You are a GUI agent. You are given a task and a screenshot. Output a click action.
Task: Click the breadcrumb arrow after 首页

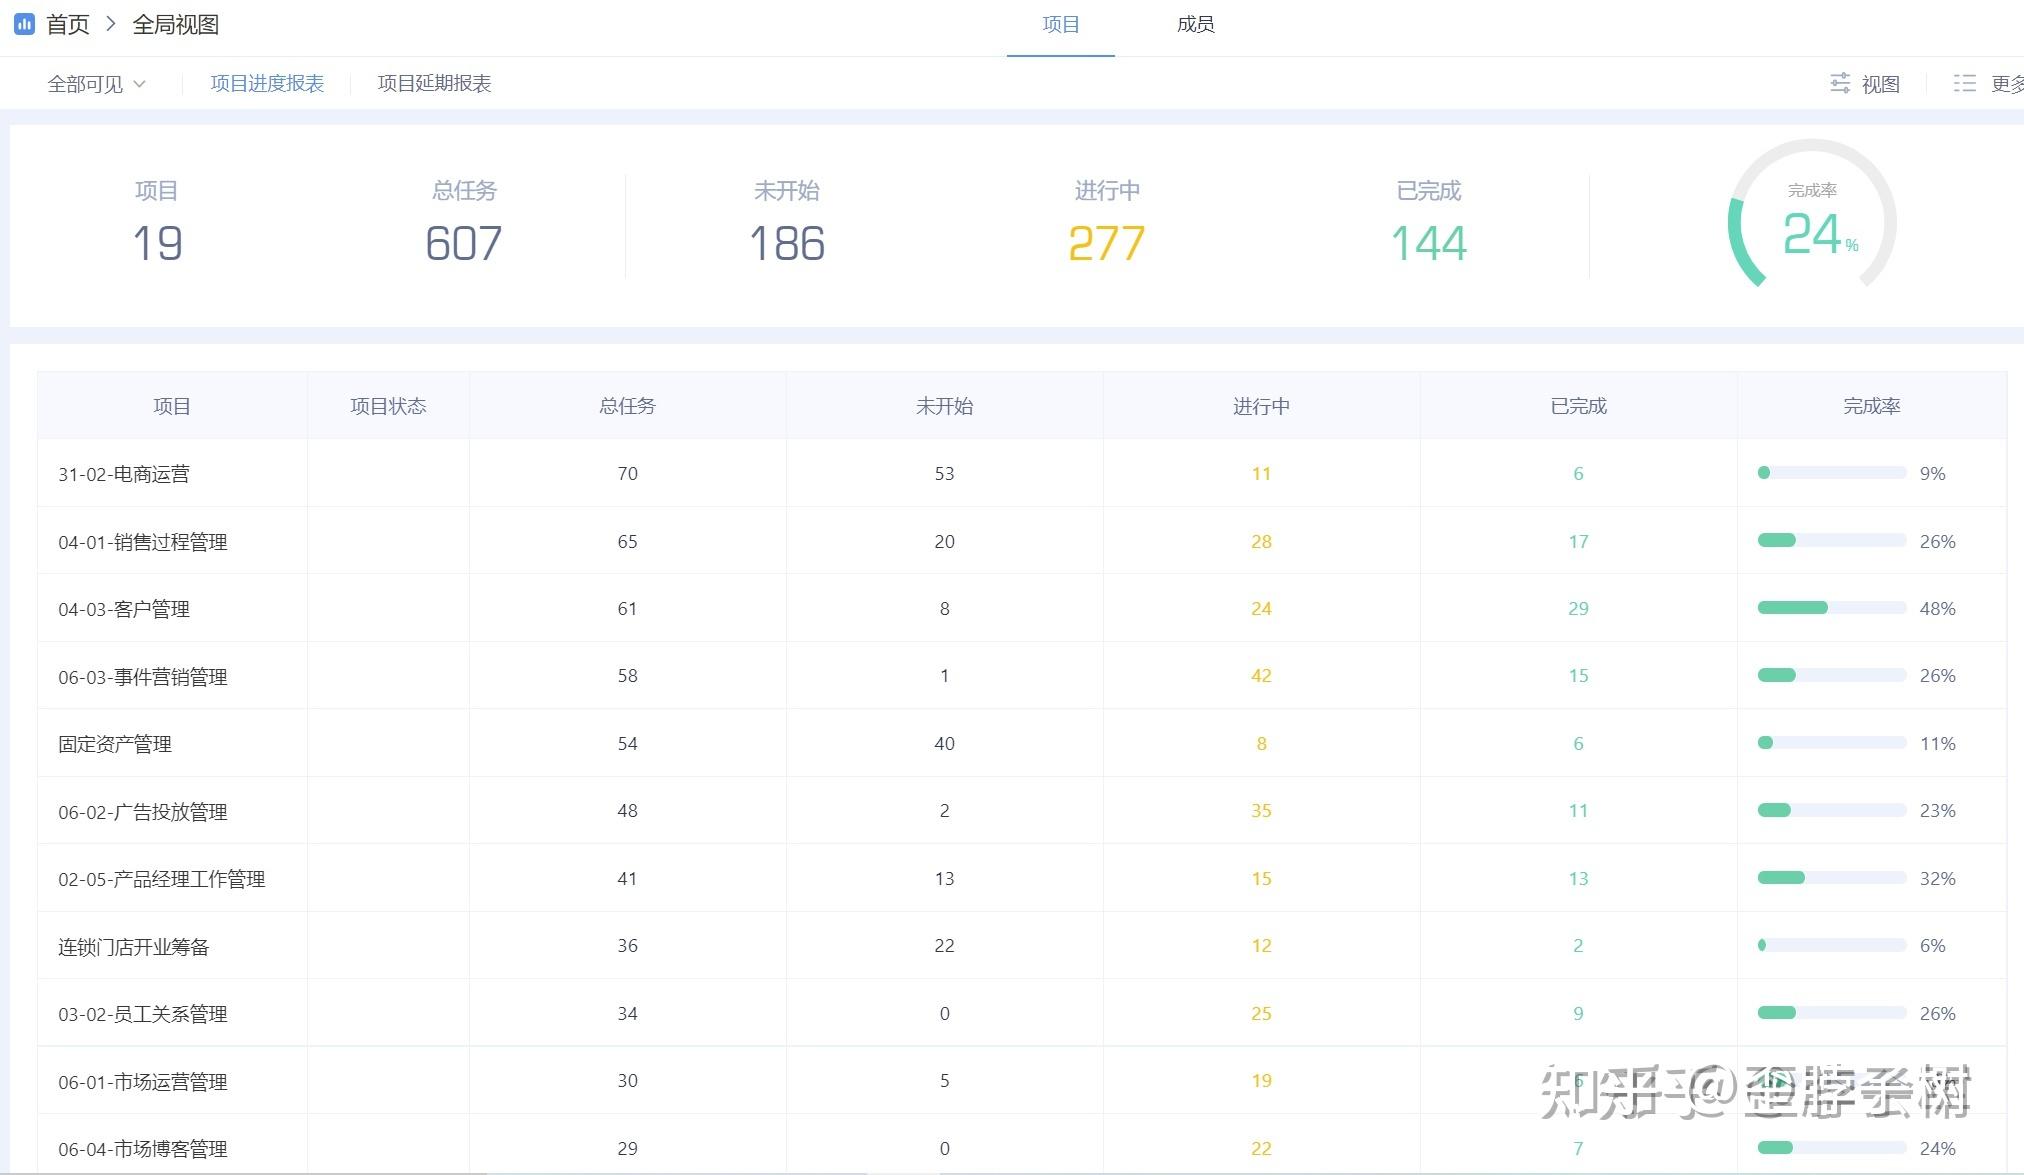[111, 24]
